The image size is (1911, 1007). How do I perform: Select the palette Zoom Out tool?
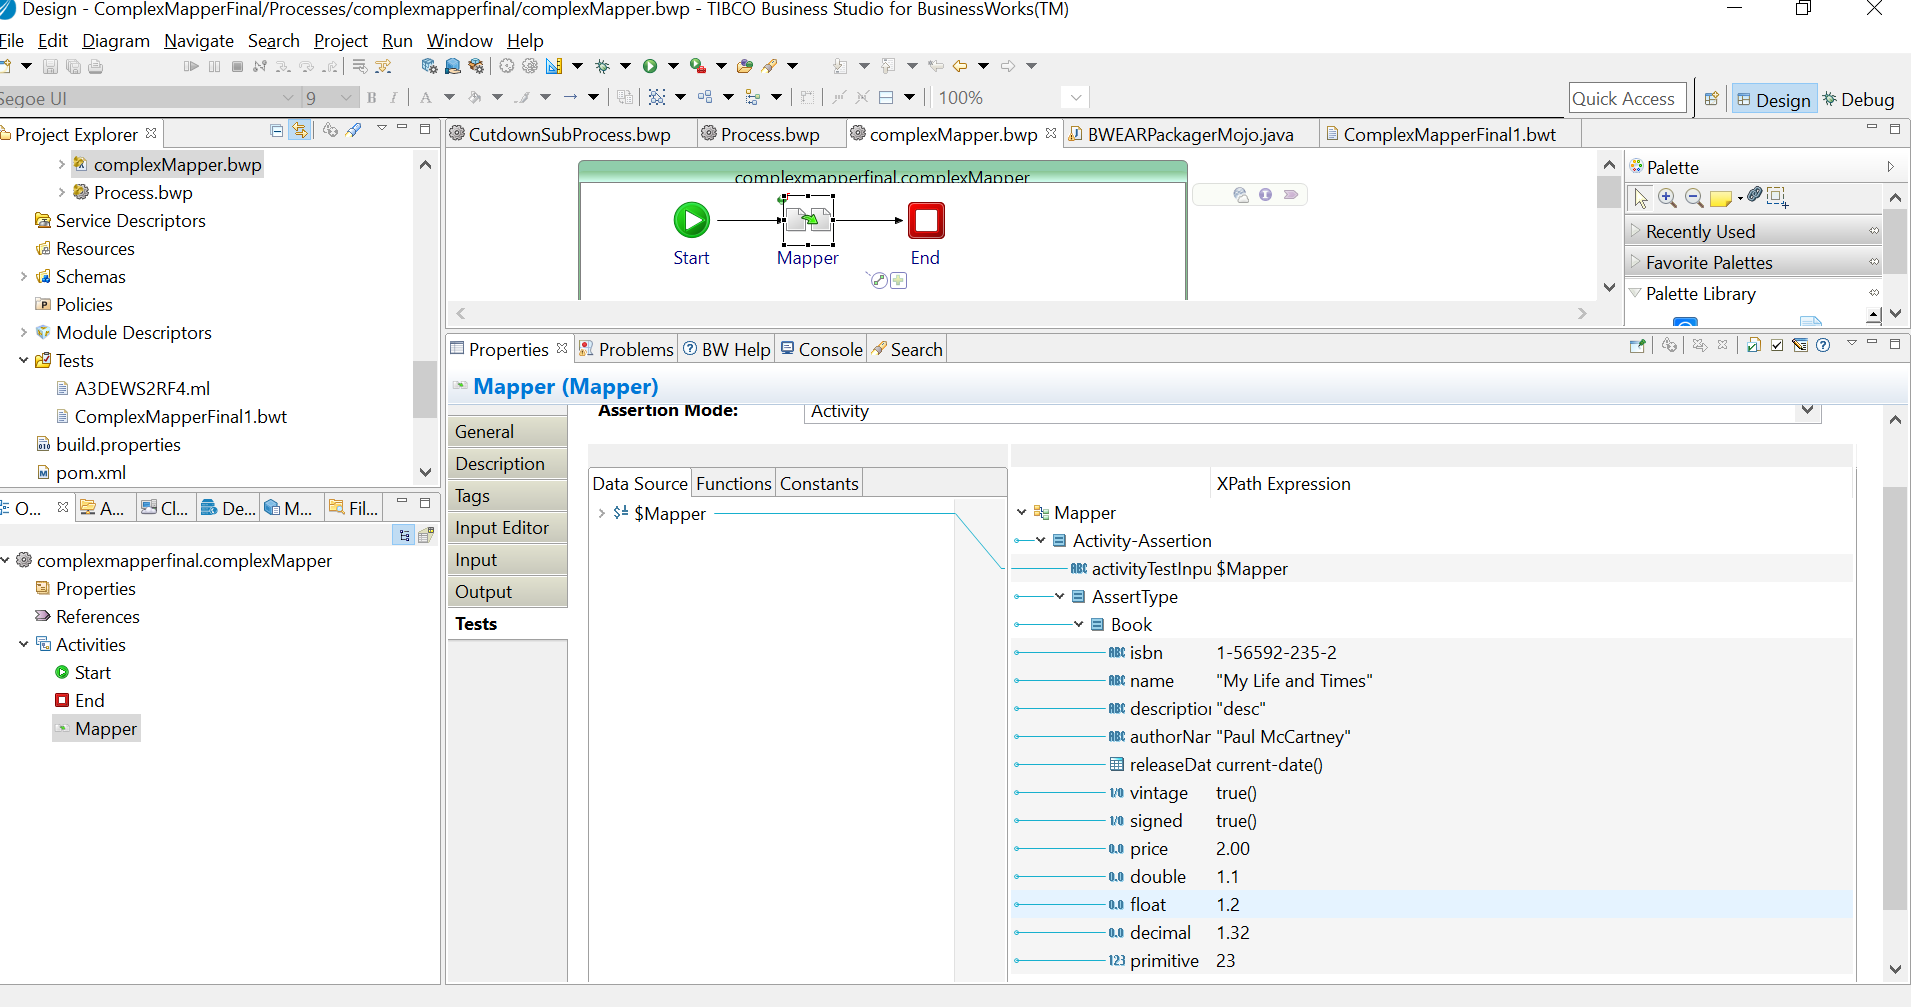click(x=1694, y=198)
